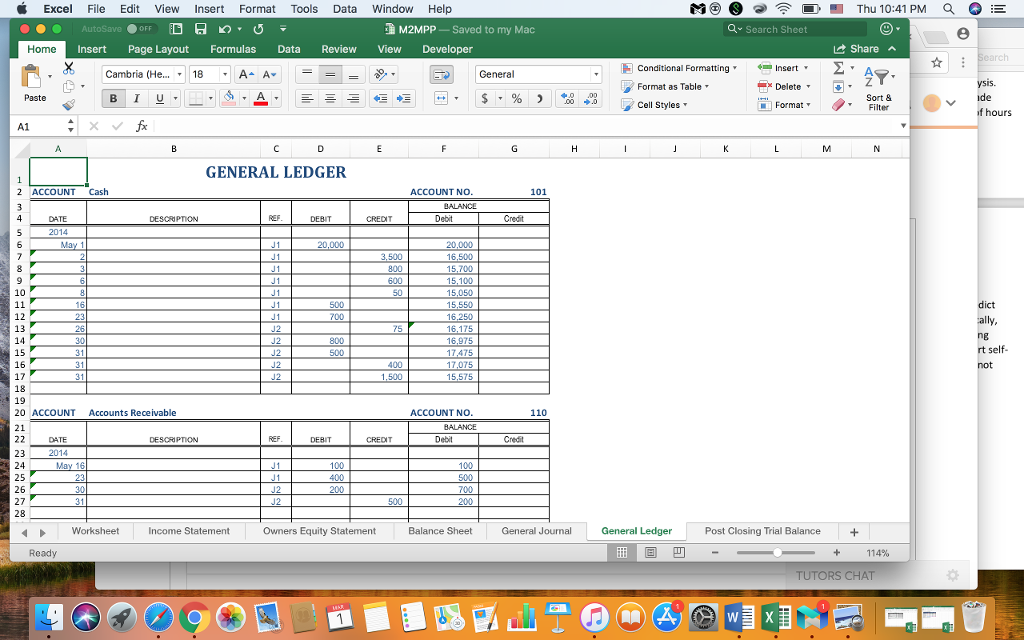Undo last action in title bar
Screen dimensions: 1024x640
(225, 29)
